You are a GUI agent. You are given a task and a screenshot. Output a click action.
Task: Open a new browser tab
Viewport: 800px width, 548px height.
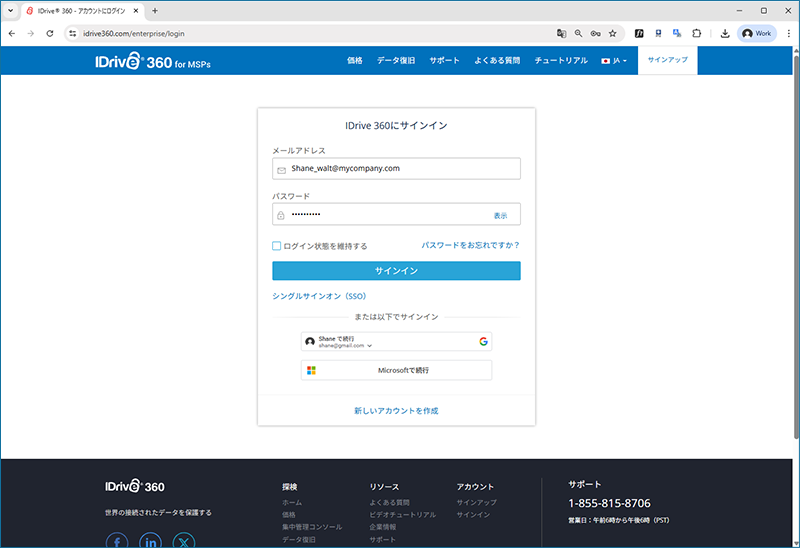coord(155,10)
